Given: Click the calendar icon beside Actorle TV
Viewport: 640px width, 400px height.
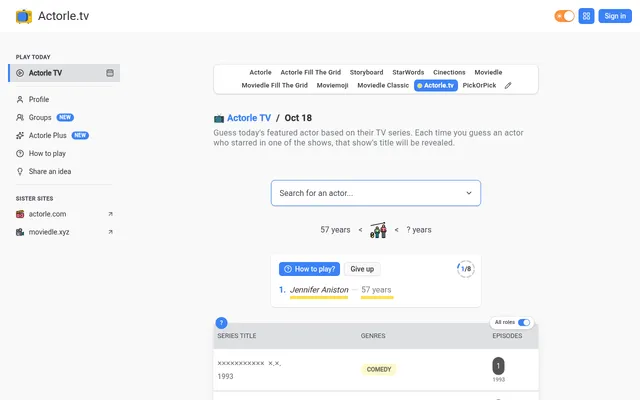Looking at the screenshot, I should [110, 73].
